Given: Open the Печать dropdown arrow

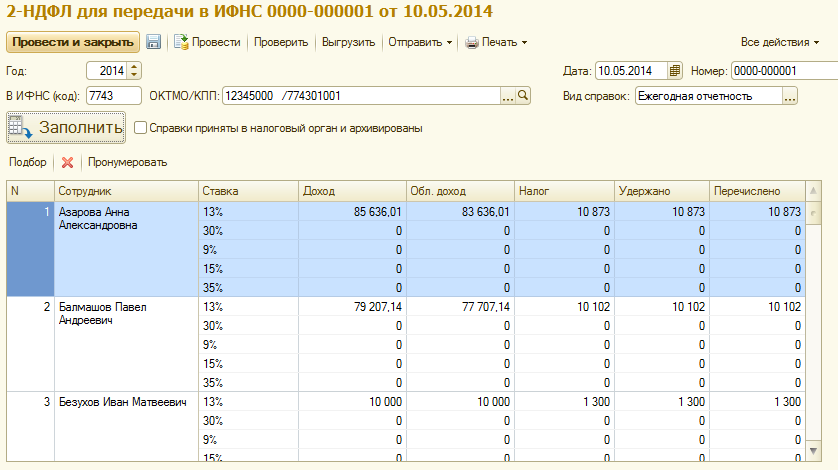Looking at the screenshot, I should click(524, 43).
